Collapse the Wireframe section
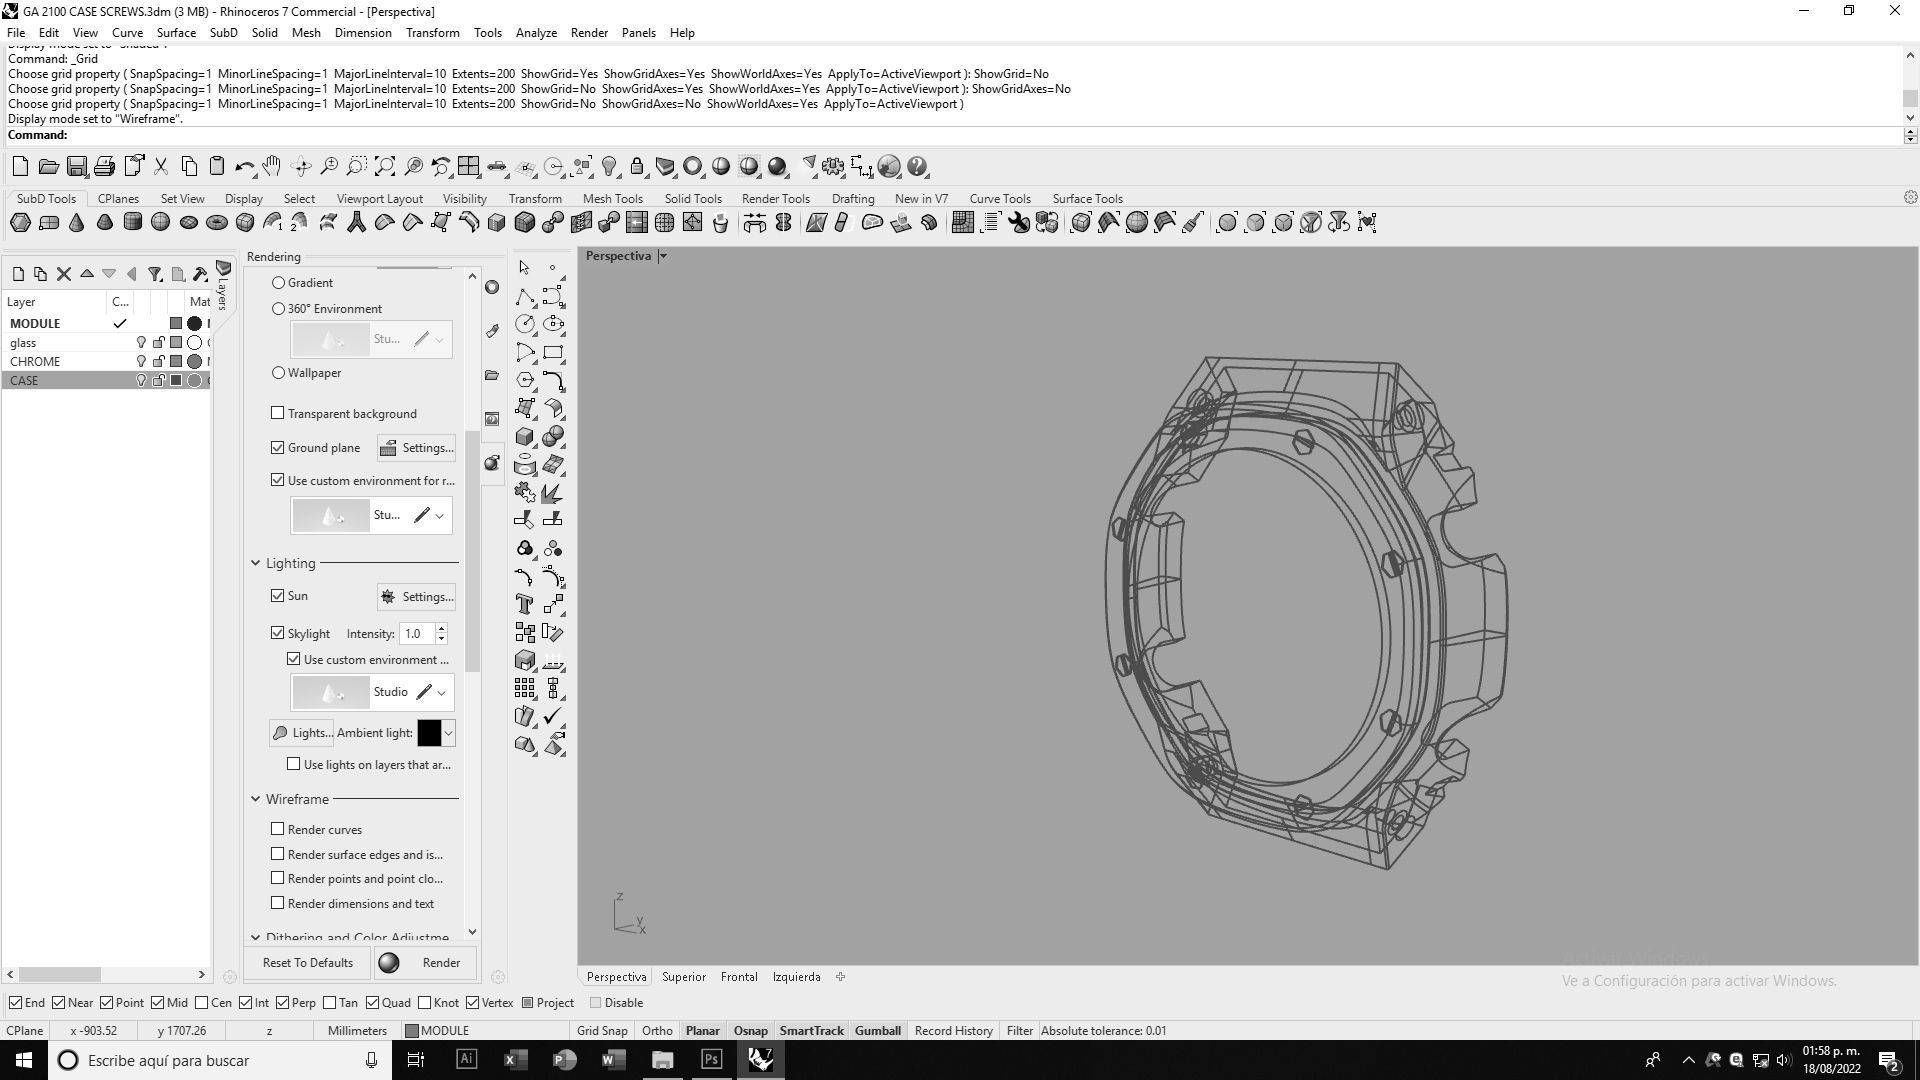Viewport: 1920px width, 1080px height. point(256,799)
